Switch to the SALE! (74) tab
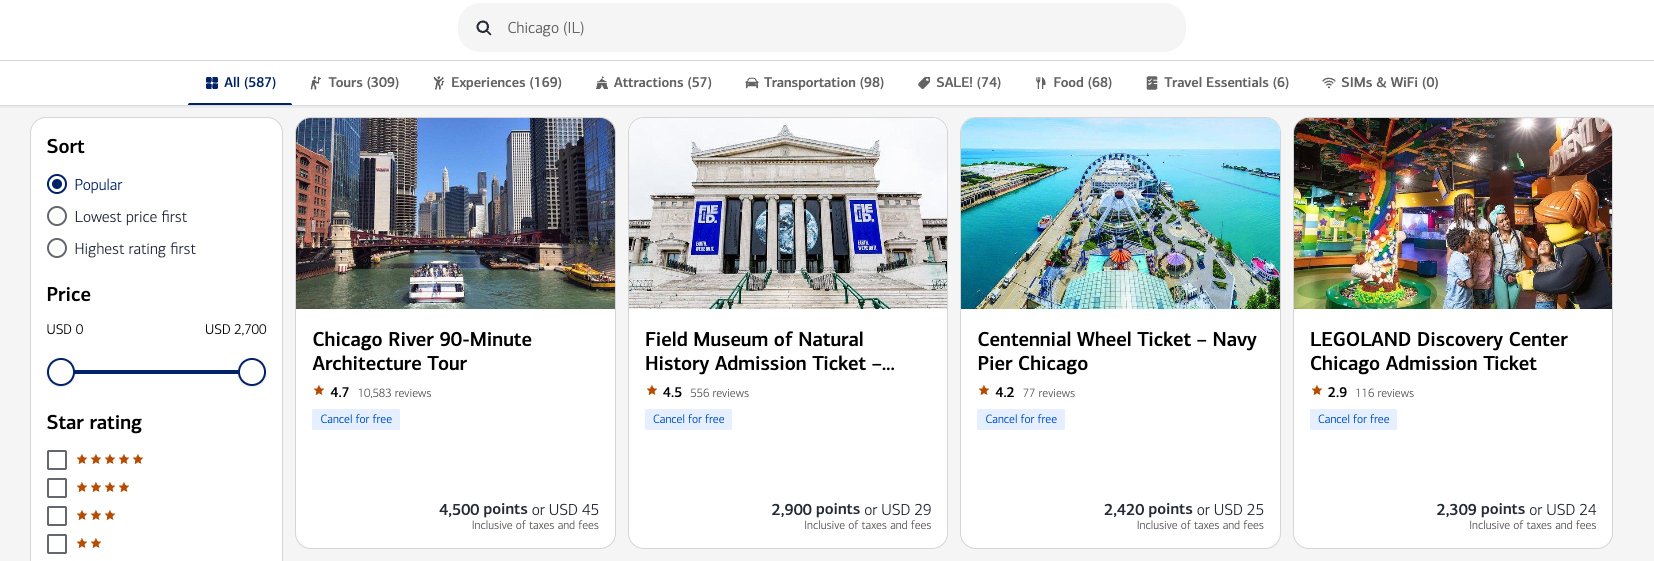Screen dimensions: 1654x561 [x=960, y=83]
